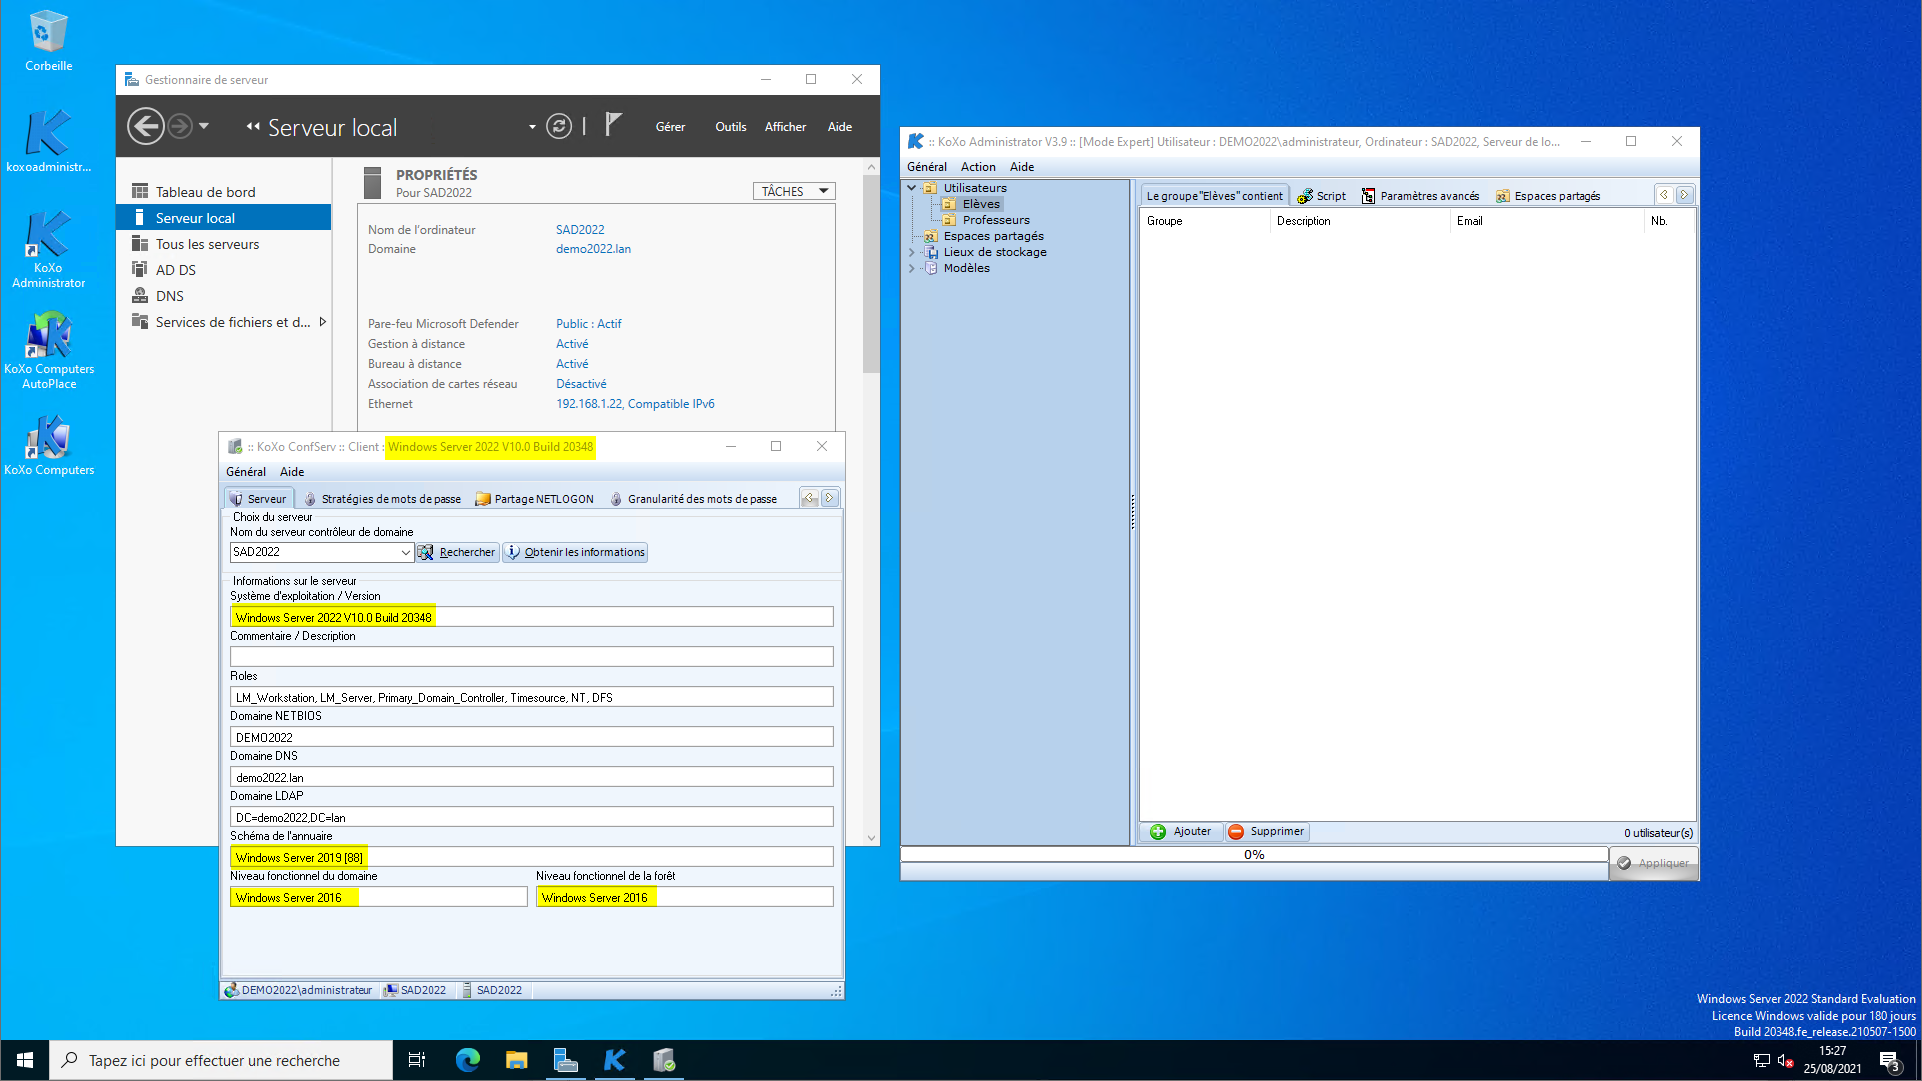The image size is (1922, 1081).
Task: Select the Le groupe "Elèves" contient tab
Action: pos(1214,196)
